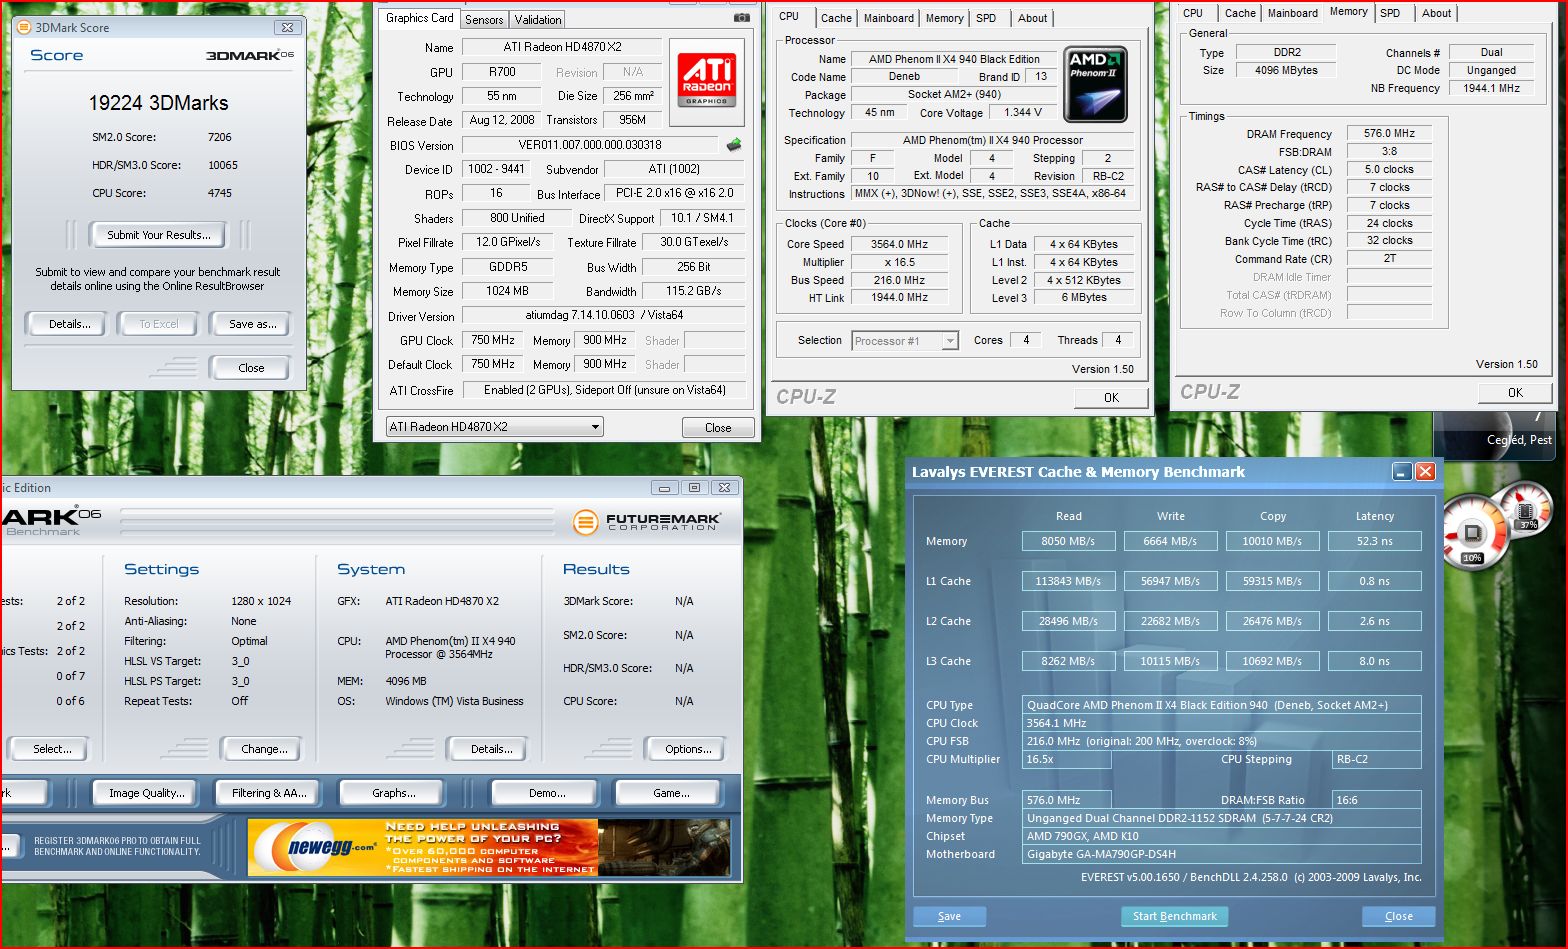Screen dimensions: 1568x949
Task: Open the Graphs dialog
Action: (393, 793)
